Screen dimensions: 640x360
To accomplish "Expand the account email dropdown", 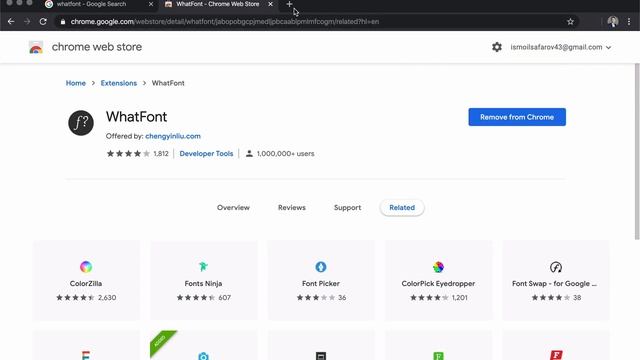I will pos(561,47).
